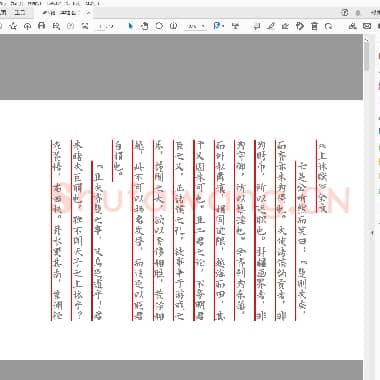The height and width of the screenshot is (380, 380).
Task: Click the star bookmark icon in toolbar
Action: [13, 26]
